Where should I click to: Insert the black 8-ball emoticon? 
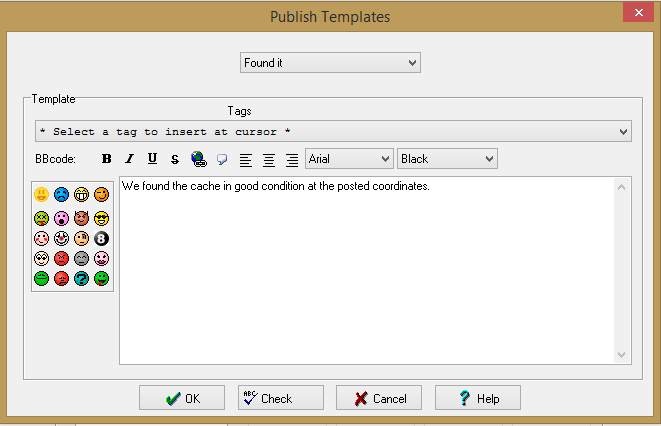101,238
